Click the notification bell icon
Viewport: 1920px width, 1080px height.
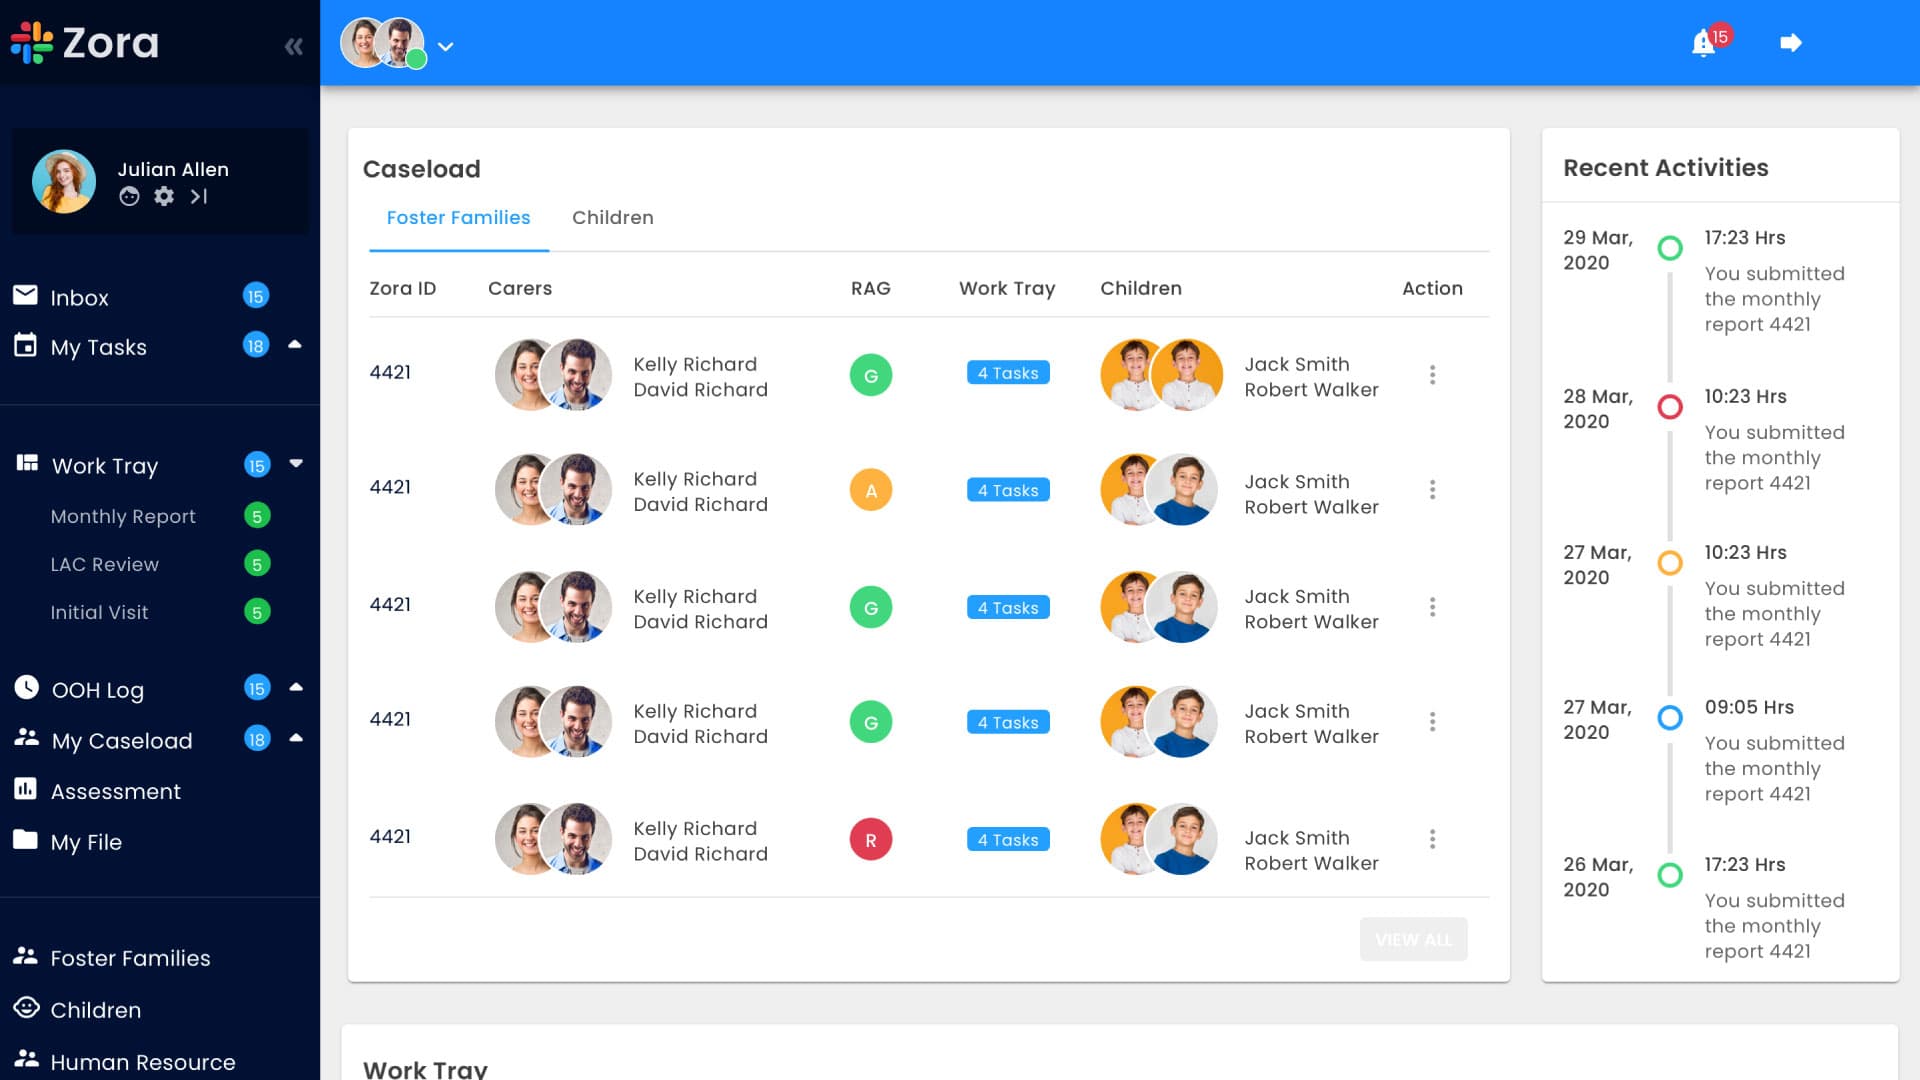tap(1703, 42)
